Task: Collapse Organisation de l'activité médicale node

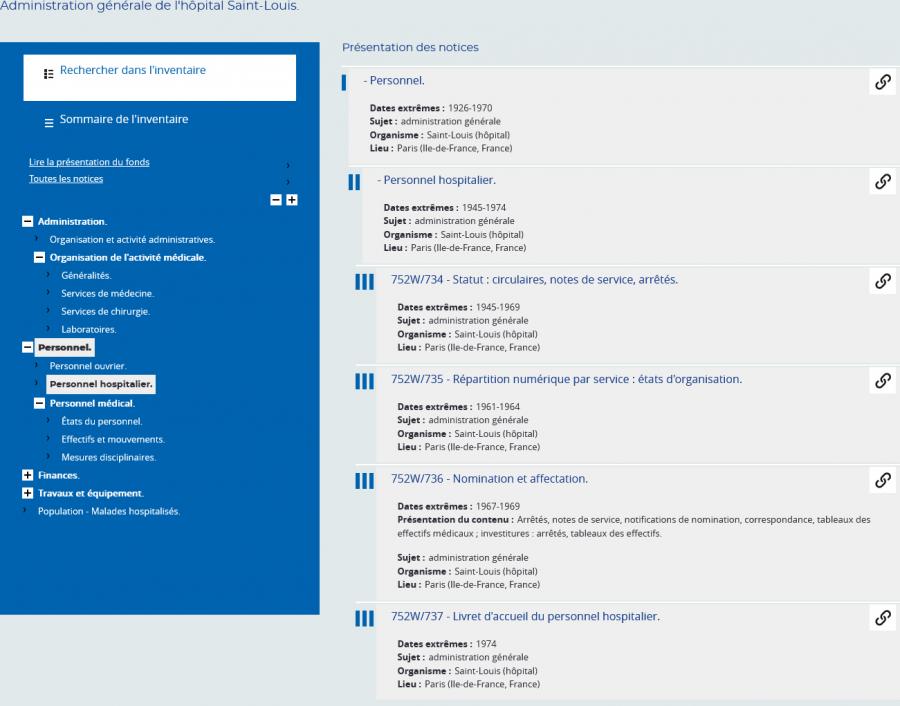Action: pyautogui.click(x=39, y=257)
